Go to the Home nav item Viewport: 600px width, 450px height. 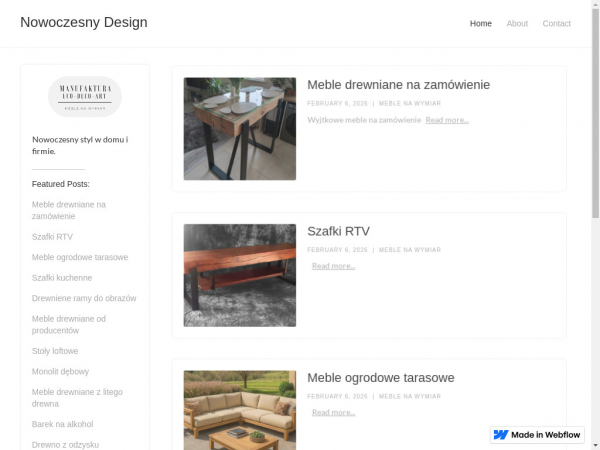click(481, 23)
